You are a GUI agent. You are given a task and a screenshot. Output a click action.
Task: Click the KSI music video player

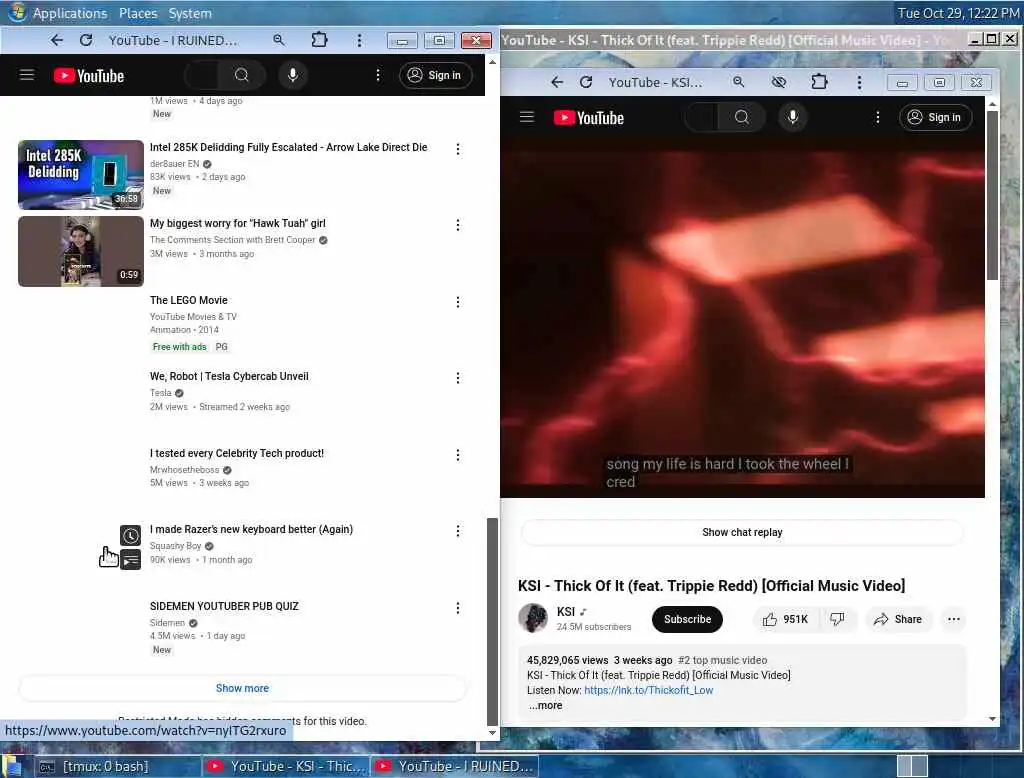743,318
